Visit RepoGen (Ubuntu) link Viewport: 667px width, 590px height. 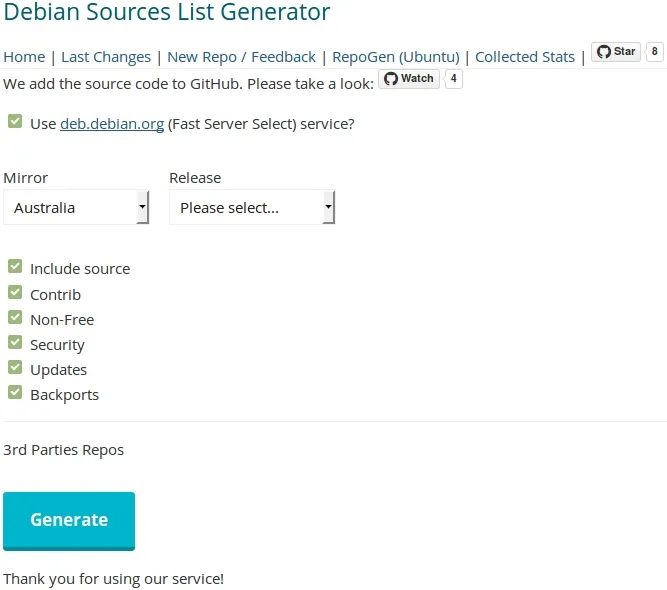point(395,57)
